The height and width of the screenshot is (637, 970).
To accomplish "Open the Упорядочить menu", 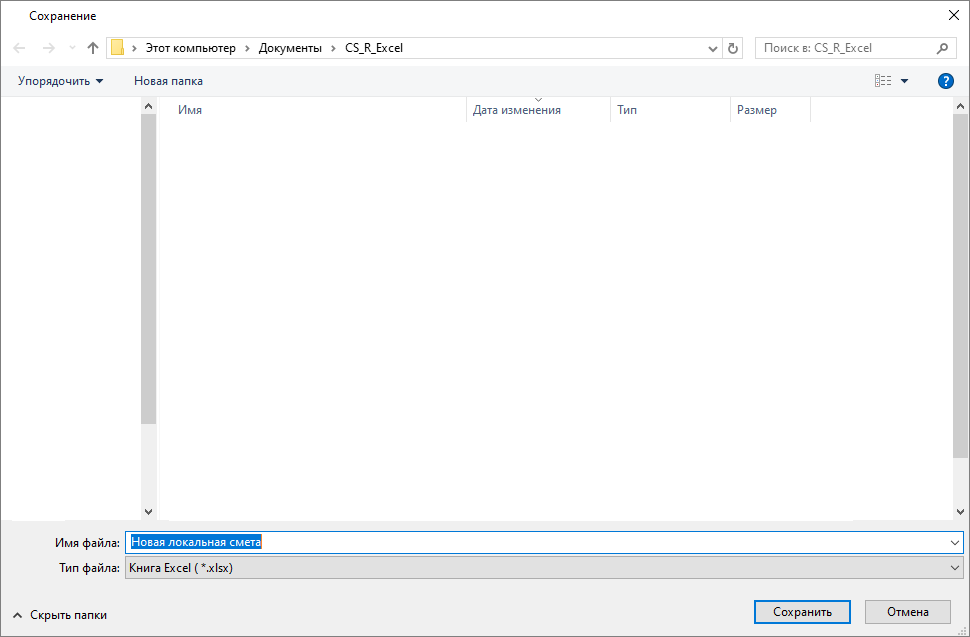I will click(60, 81).
